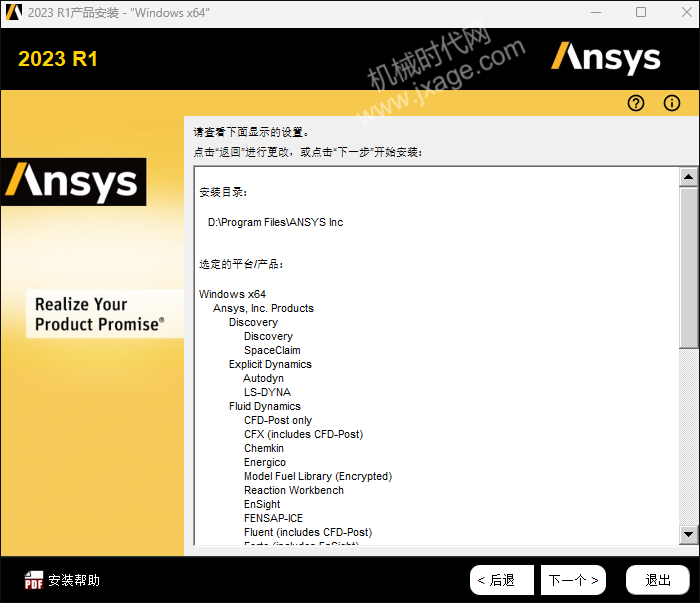700x603 pixels.
Task: Select the Explicit Dynamics entry
Action: [x=270, y=364]
